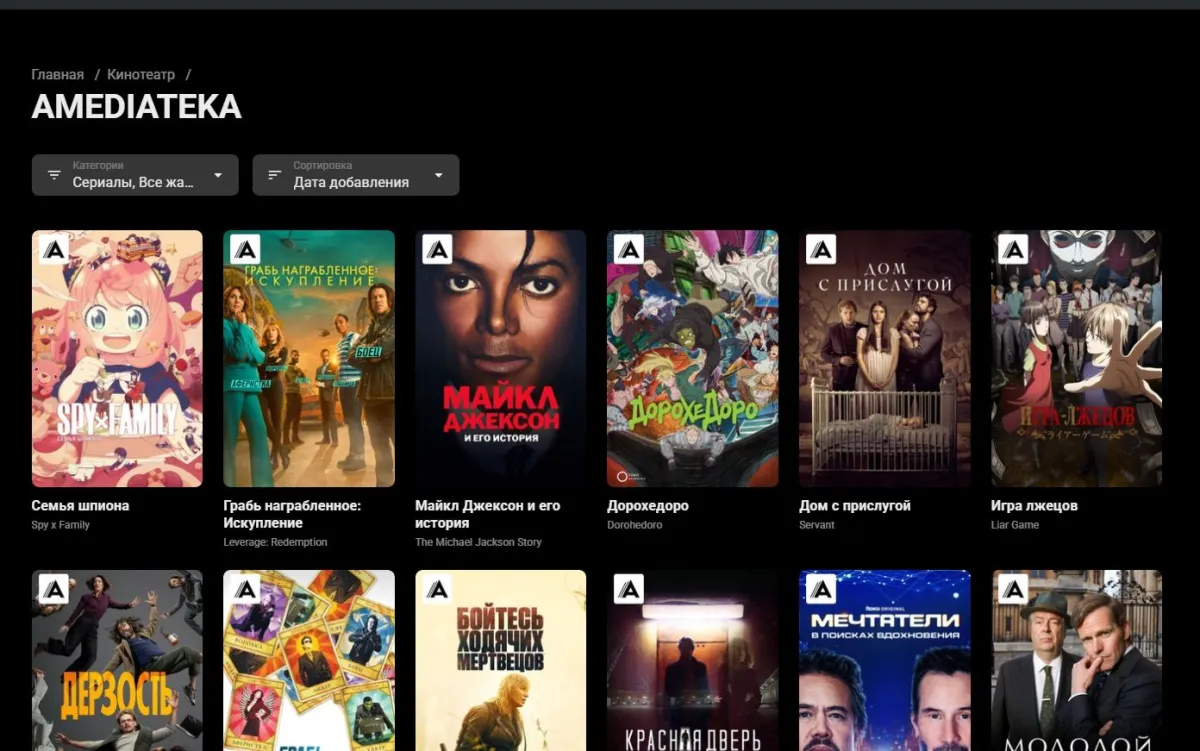Go to Главная breadcrumb

click(x=57, y=75)
